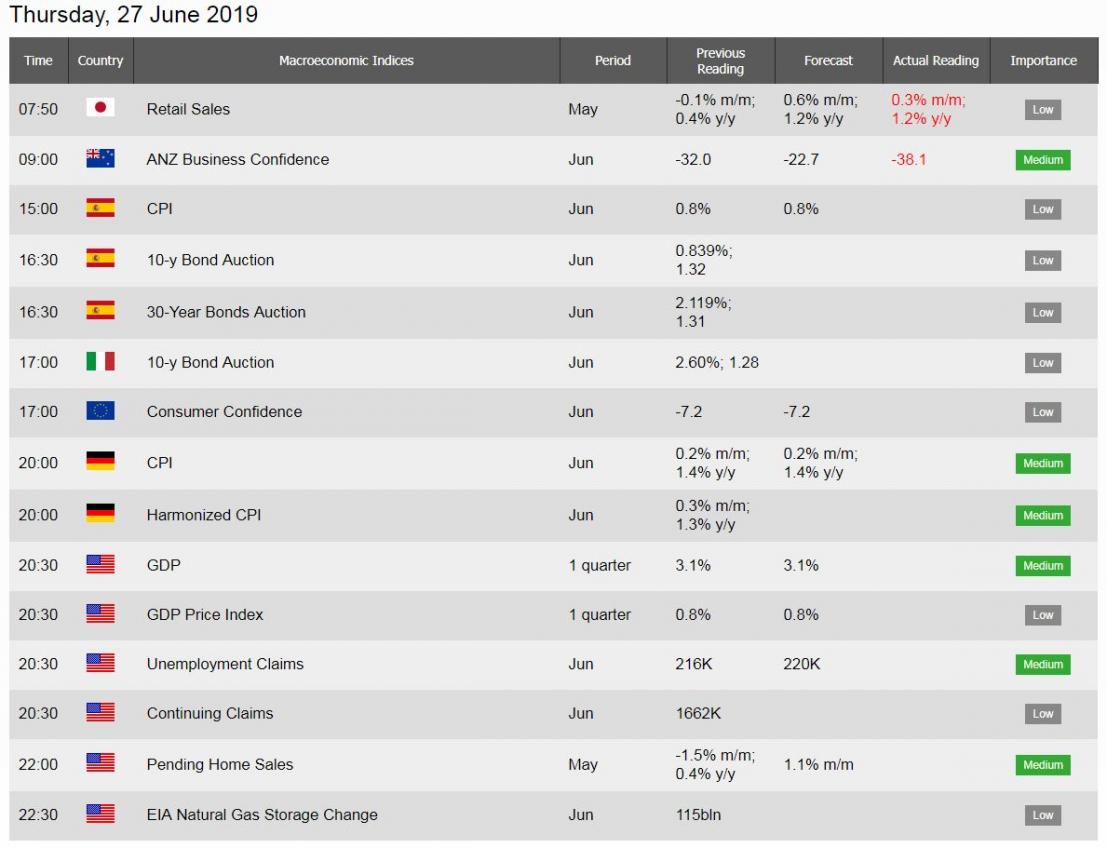Click the German flag beside Harmonized CPI
1107x848 pixels.
point(100,515)
